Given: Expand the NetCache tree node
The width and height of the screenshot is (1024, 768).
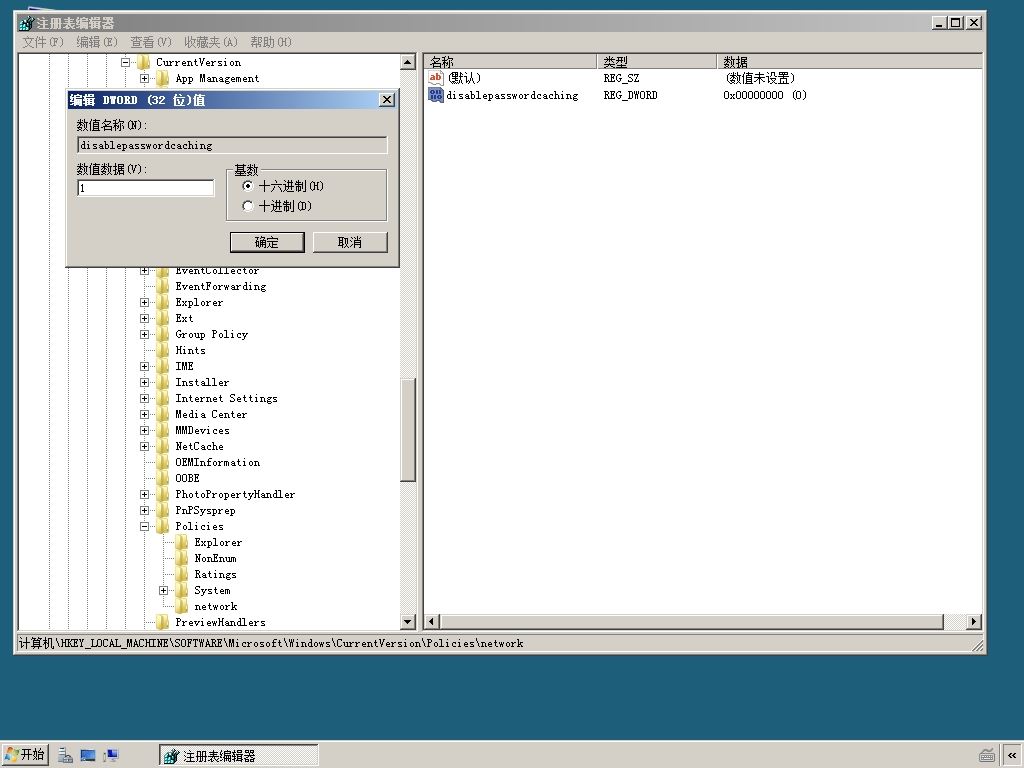Looking at the screenshot, I should 144,447.
